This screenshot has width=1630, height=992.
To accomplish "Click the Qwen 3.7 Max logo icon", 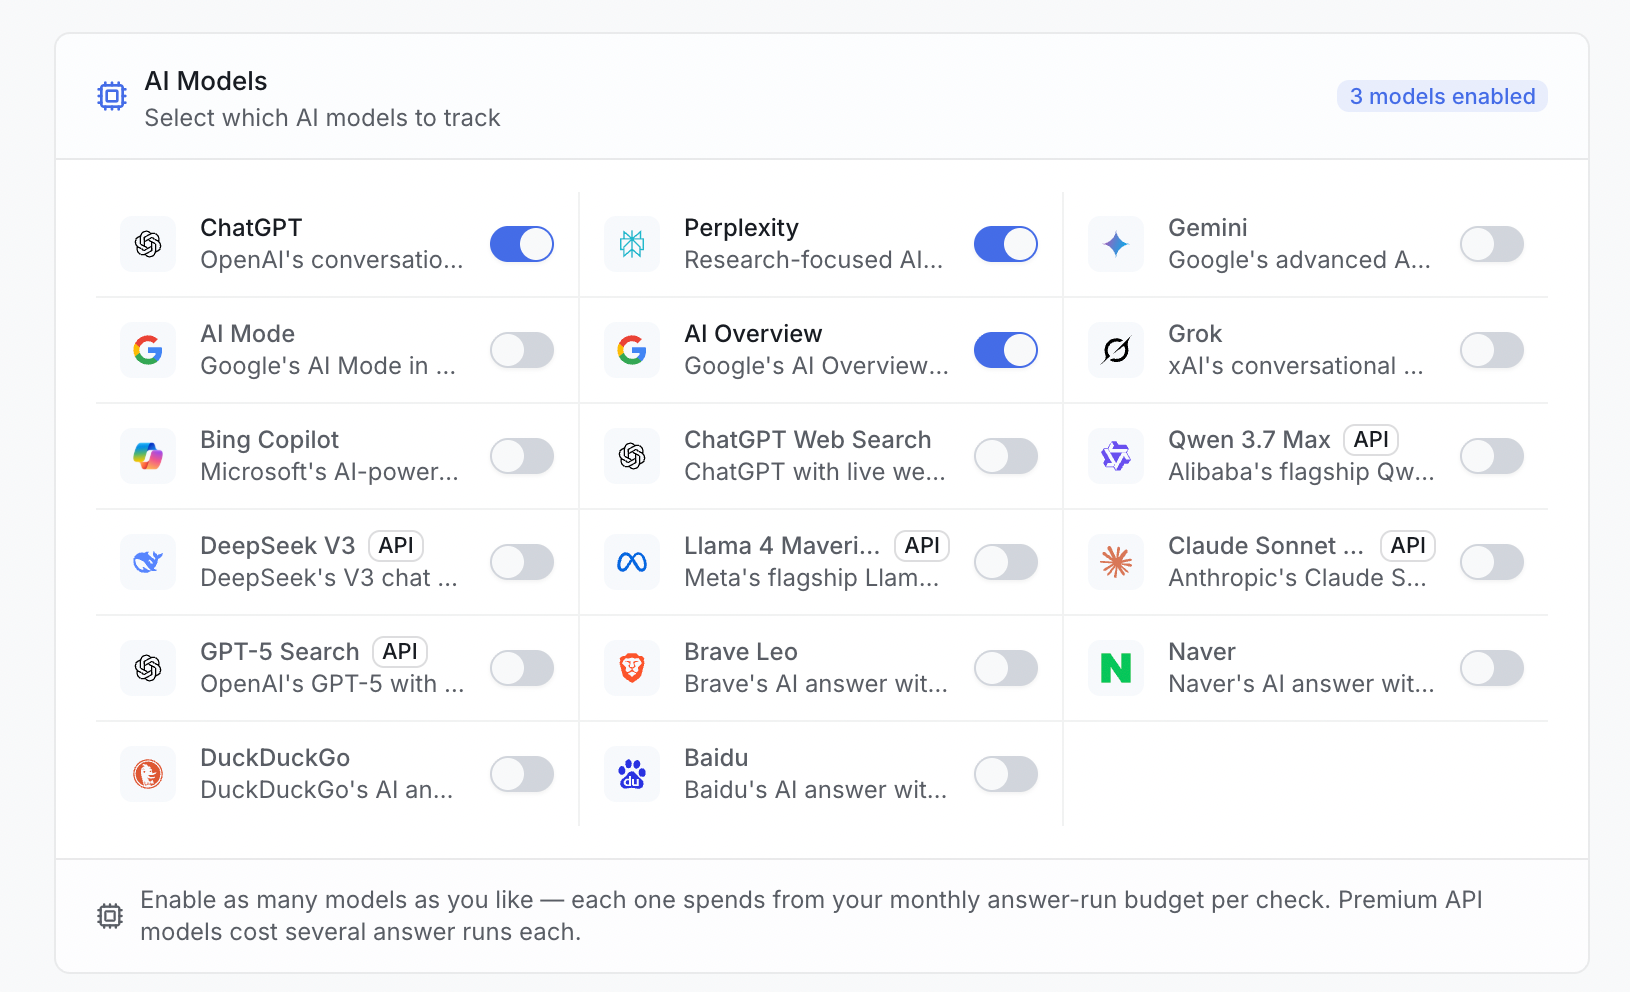I will (1116, 456).
